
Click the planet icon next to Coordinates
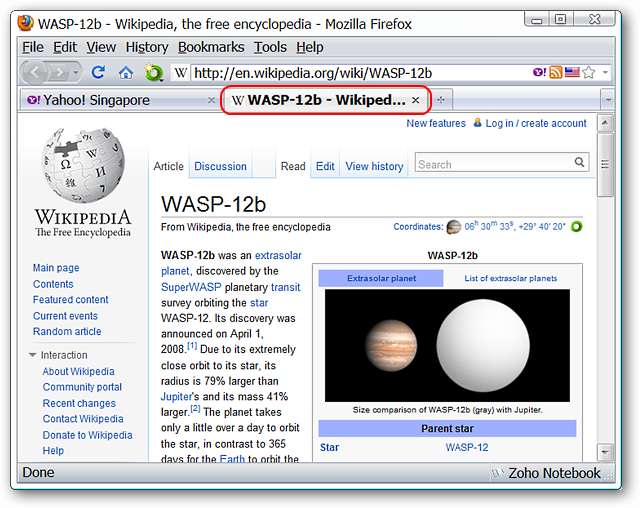[x=453, y=227]
